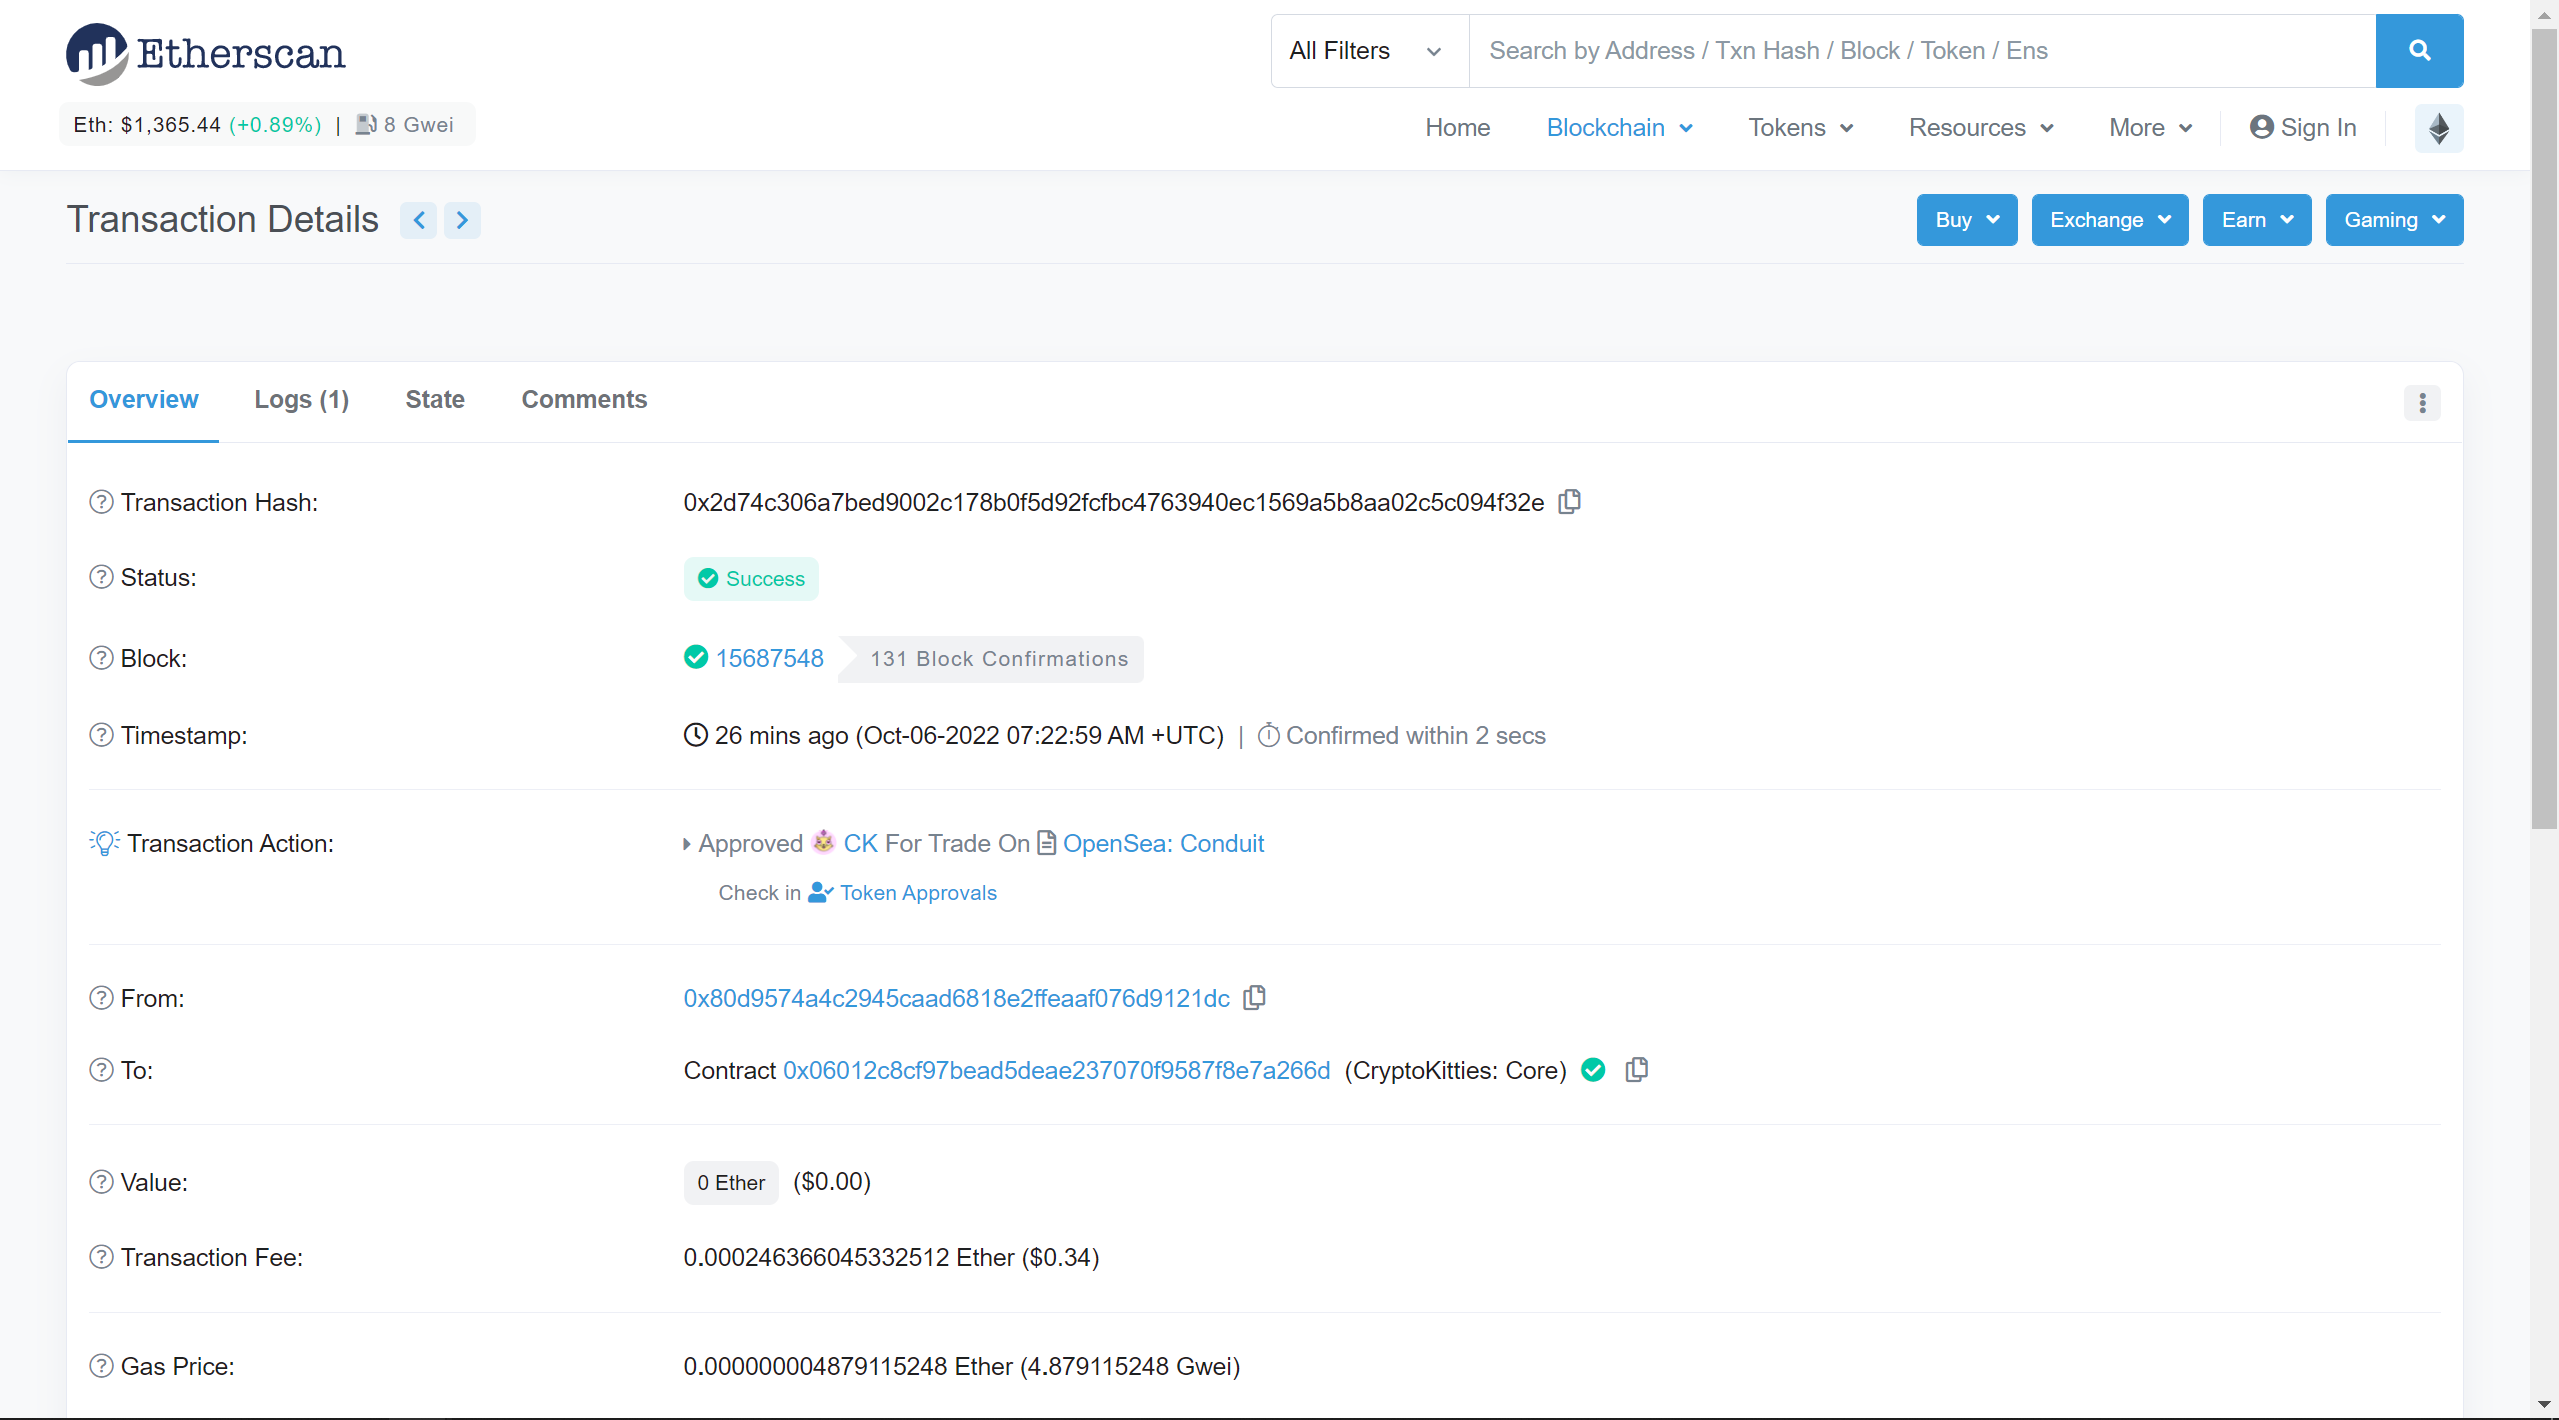Open the State tab
The image size is (2559, 1420).
(435, 399)
